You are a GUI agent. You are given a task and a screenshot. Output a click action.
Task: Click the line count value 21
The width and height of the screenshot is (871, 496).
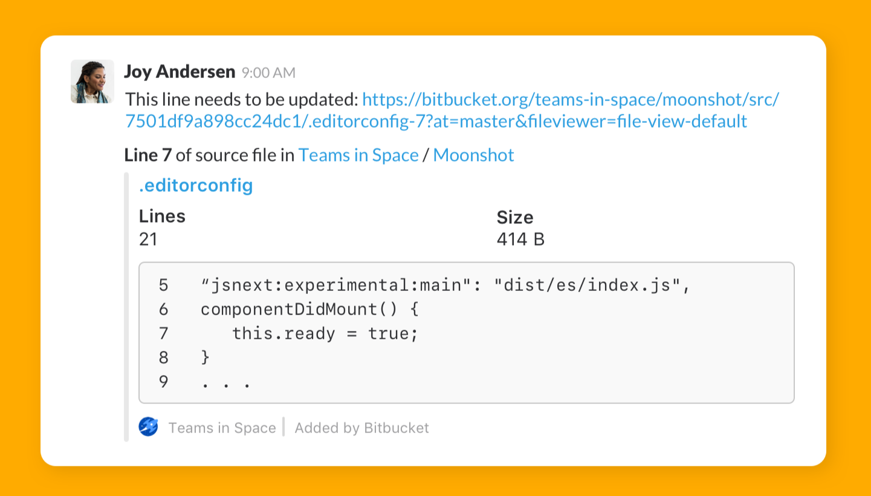tap(148, 239)
